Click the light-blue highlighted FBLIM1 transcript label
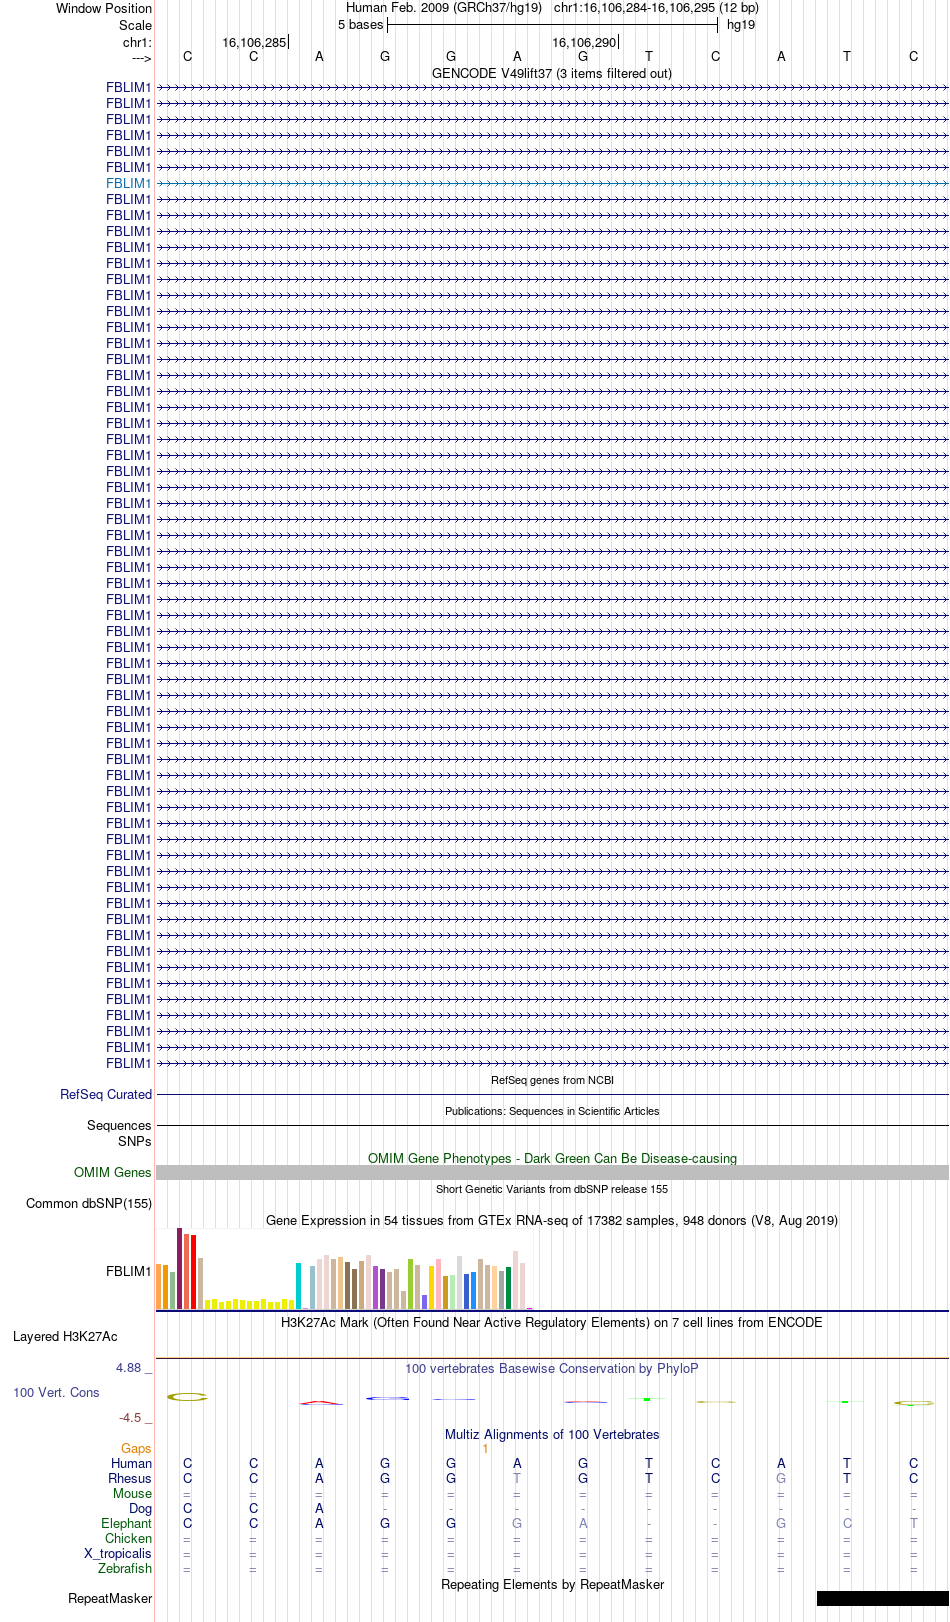The height and width of the screenshot is (1622, 950). click(128, 183)
